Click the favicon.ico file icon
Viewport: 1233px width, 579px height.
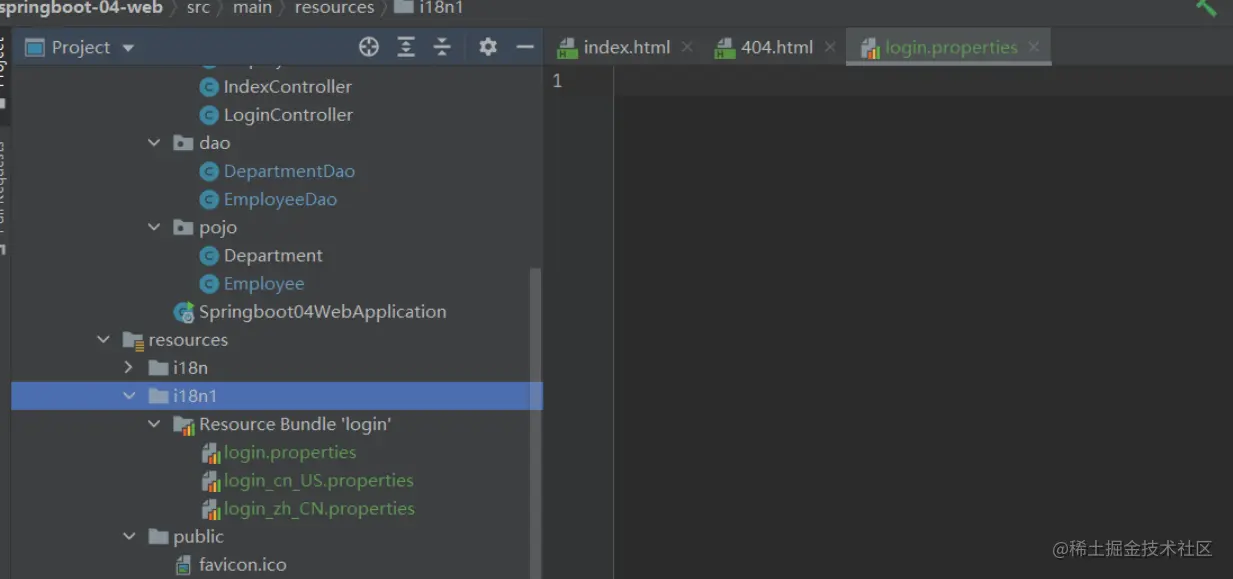(x=184, y=565)
